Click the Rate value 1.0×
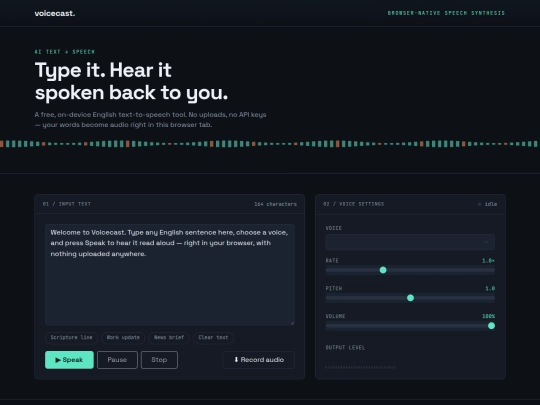540x405 pixels. (x=488, y=261)
